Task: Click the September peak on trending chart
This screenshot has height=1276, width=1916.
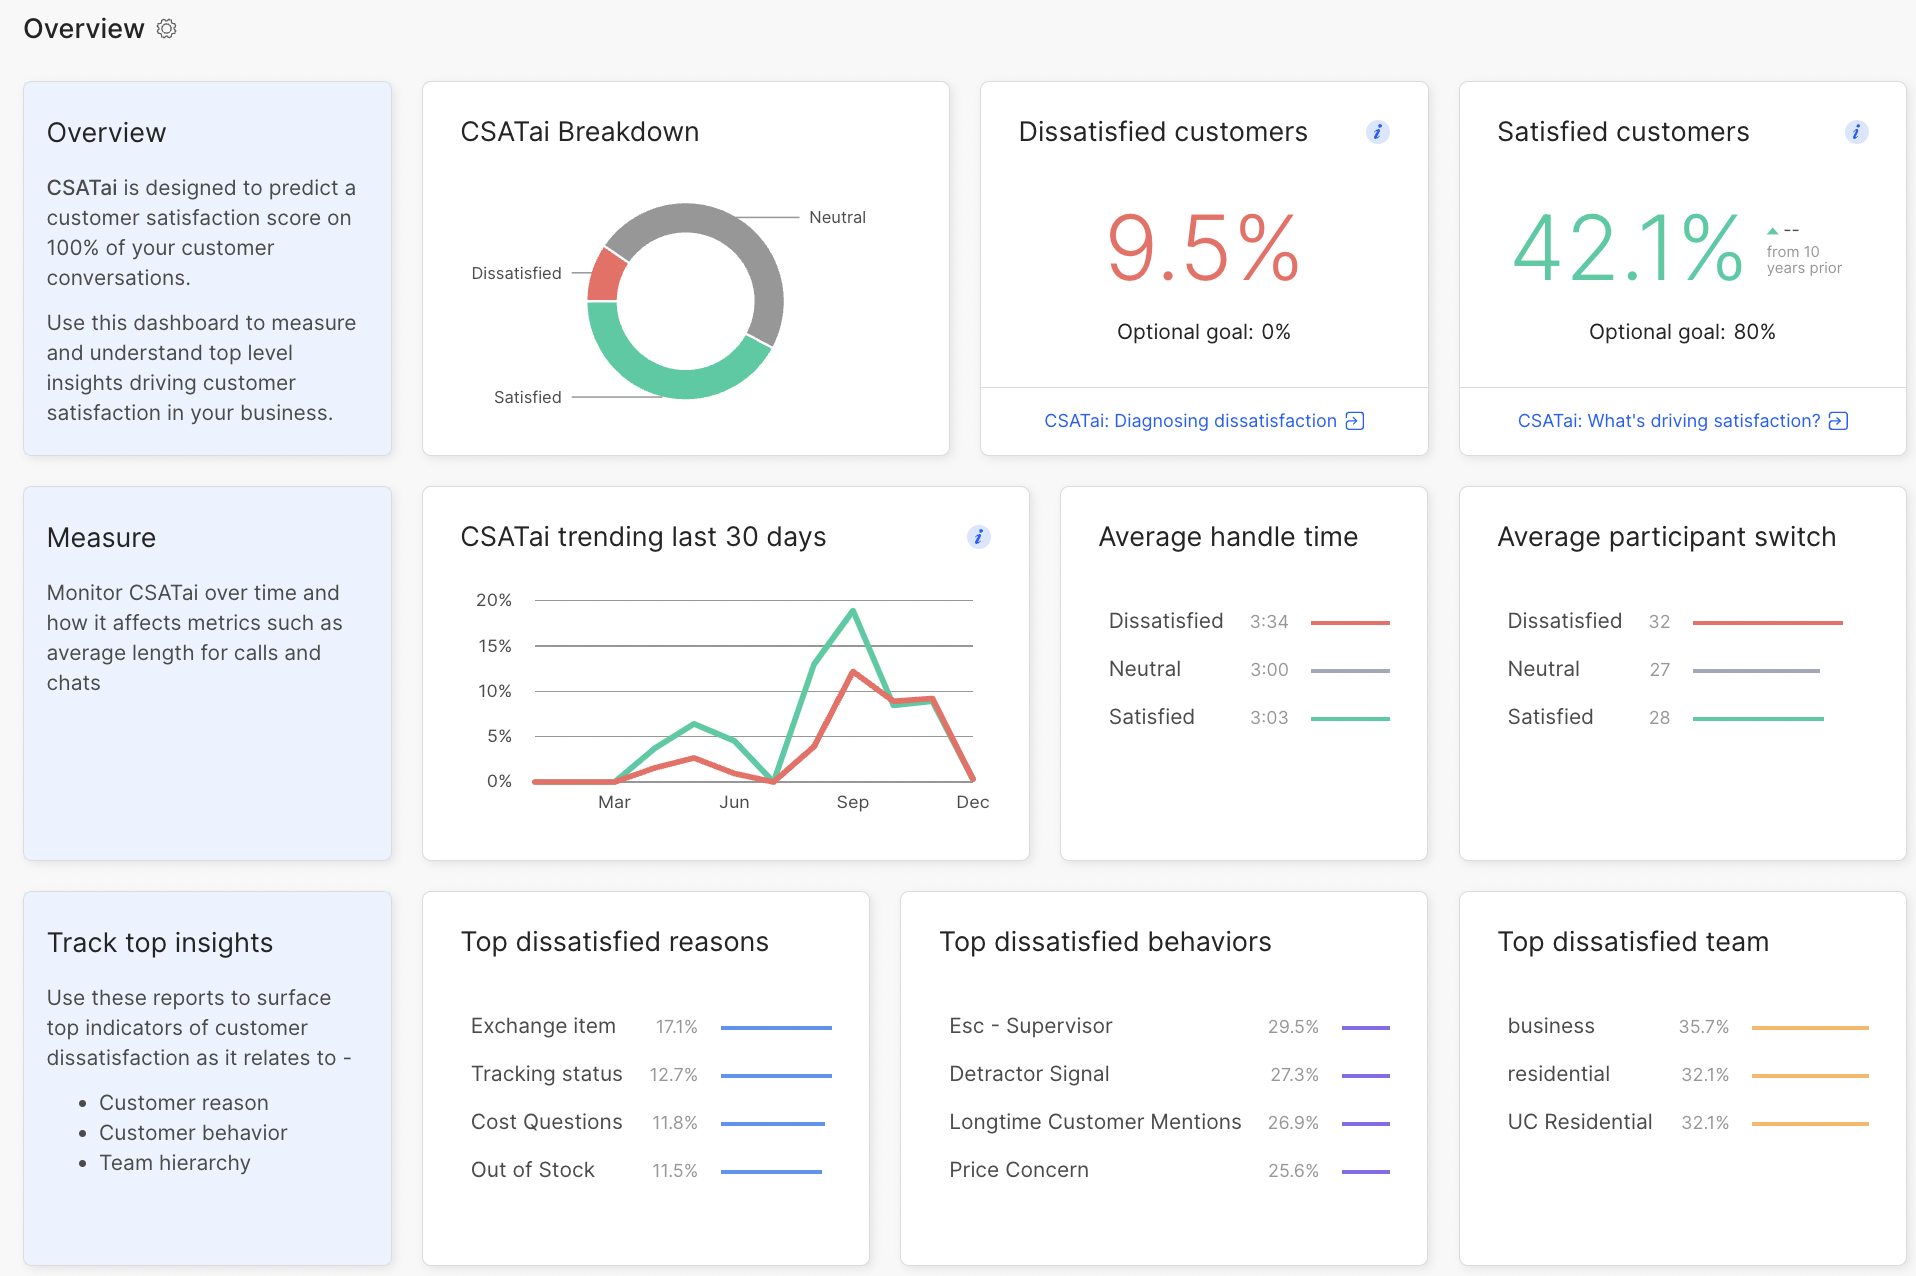Action: 853,610
